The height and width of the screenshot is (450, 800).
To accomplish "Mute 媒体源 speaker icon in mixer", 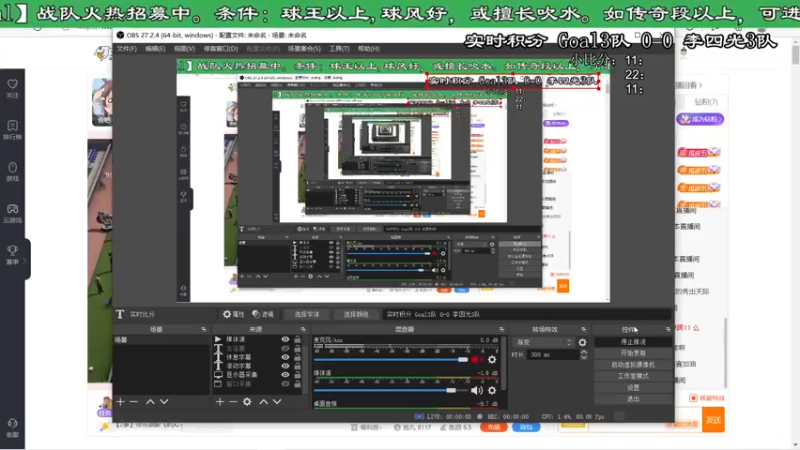I will 477,390.
